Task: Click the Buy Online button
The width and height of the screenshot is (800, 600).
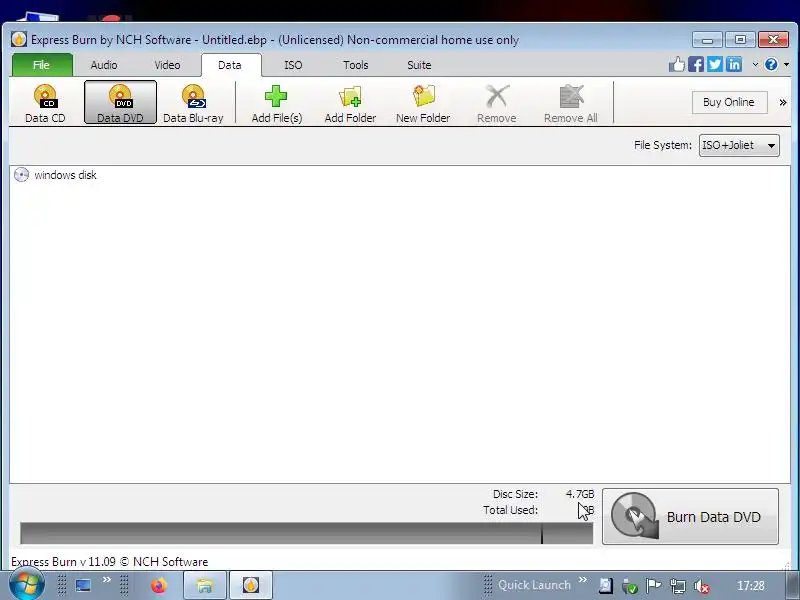Action: click(x=730, y=102)
